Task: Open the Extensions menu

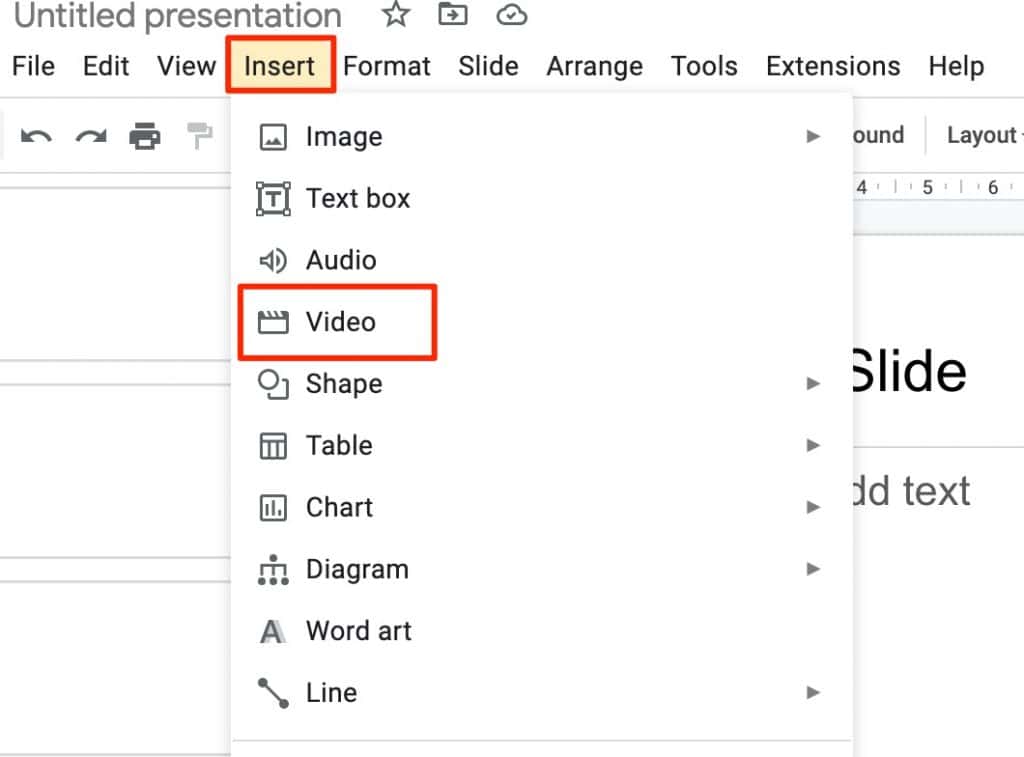Action: pos(833,66)
